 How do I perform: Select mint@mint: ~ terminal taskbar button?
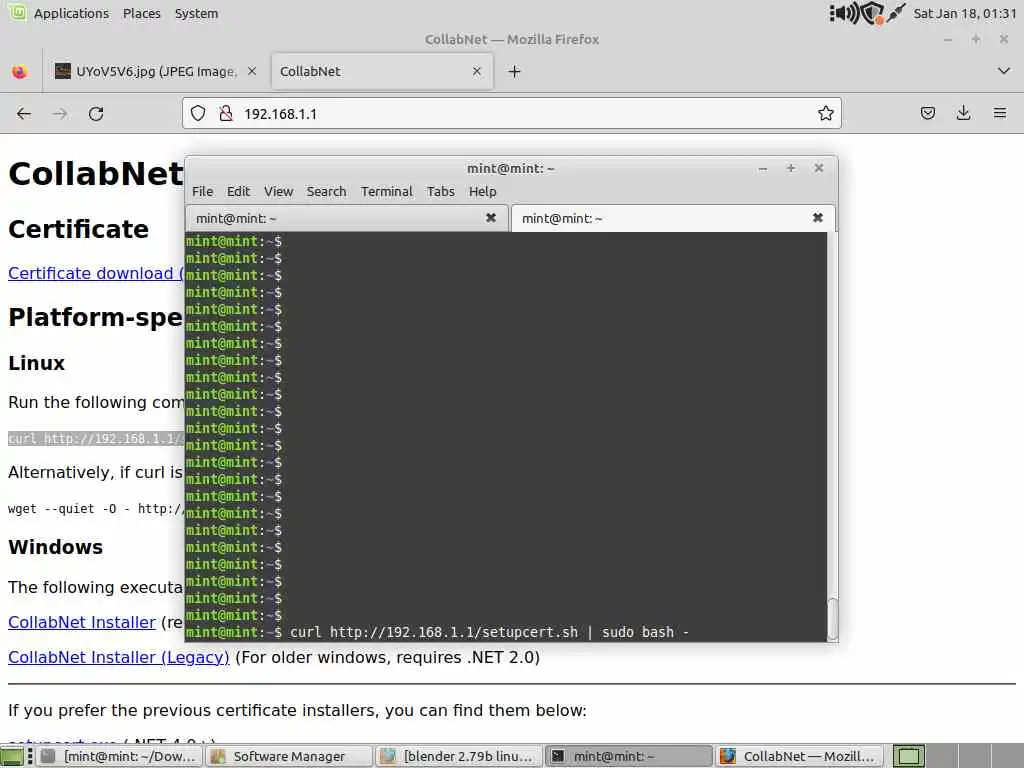tap(629, 756)
